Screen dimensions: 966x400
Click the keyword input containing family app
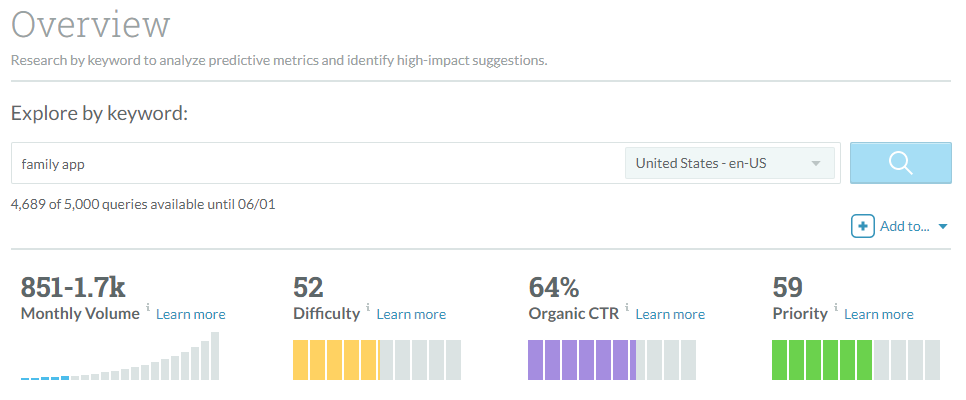point(315,163)
